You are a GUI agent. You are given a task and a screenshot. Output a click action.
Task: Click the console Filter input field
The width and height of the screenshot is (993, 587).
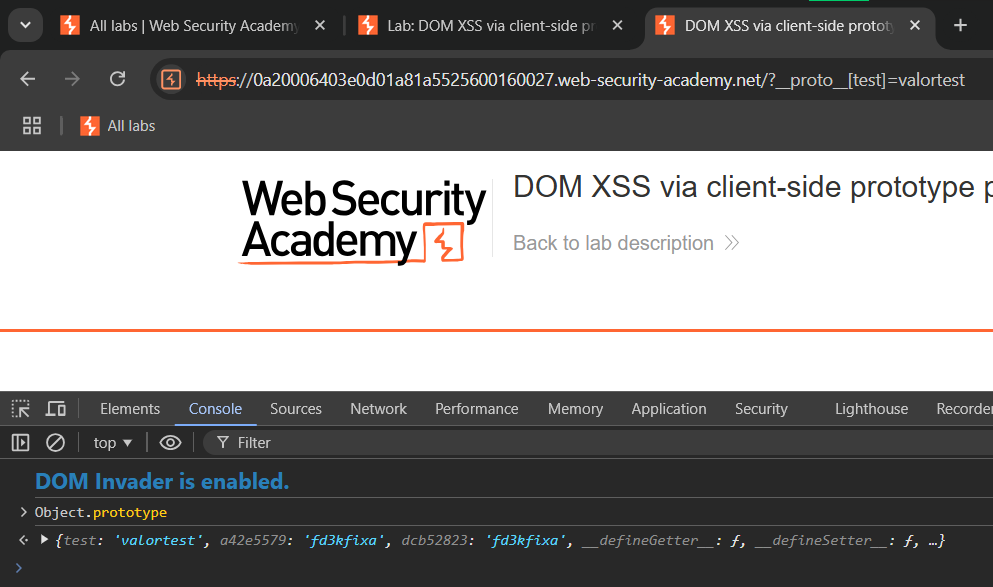600,442
